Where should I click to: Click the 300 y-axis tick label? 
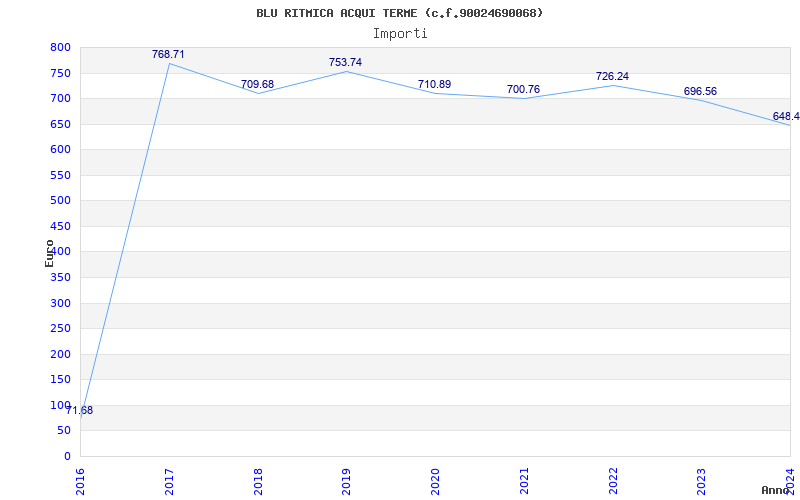60,304
